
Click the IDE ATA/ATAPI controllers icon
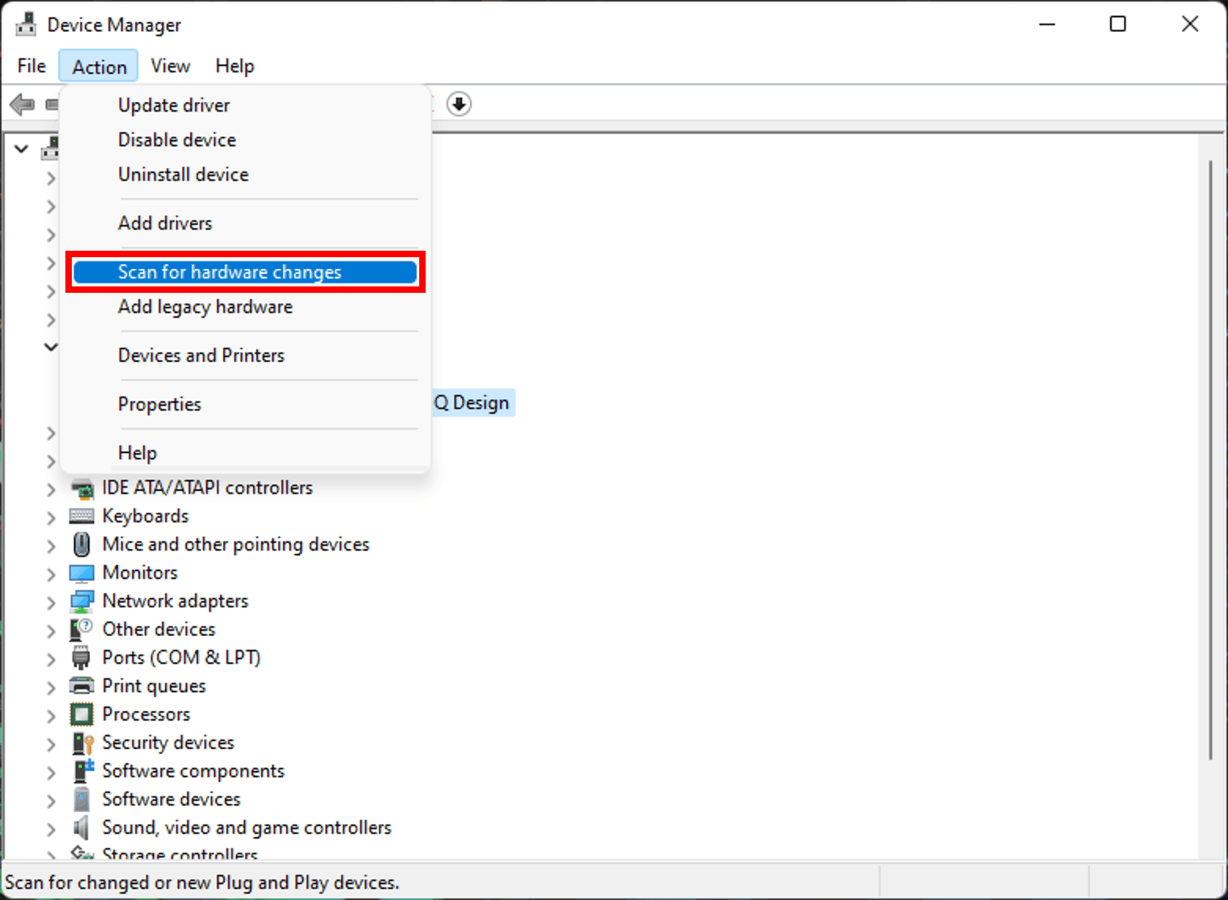coord(82,487)
